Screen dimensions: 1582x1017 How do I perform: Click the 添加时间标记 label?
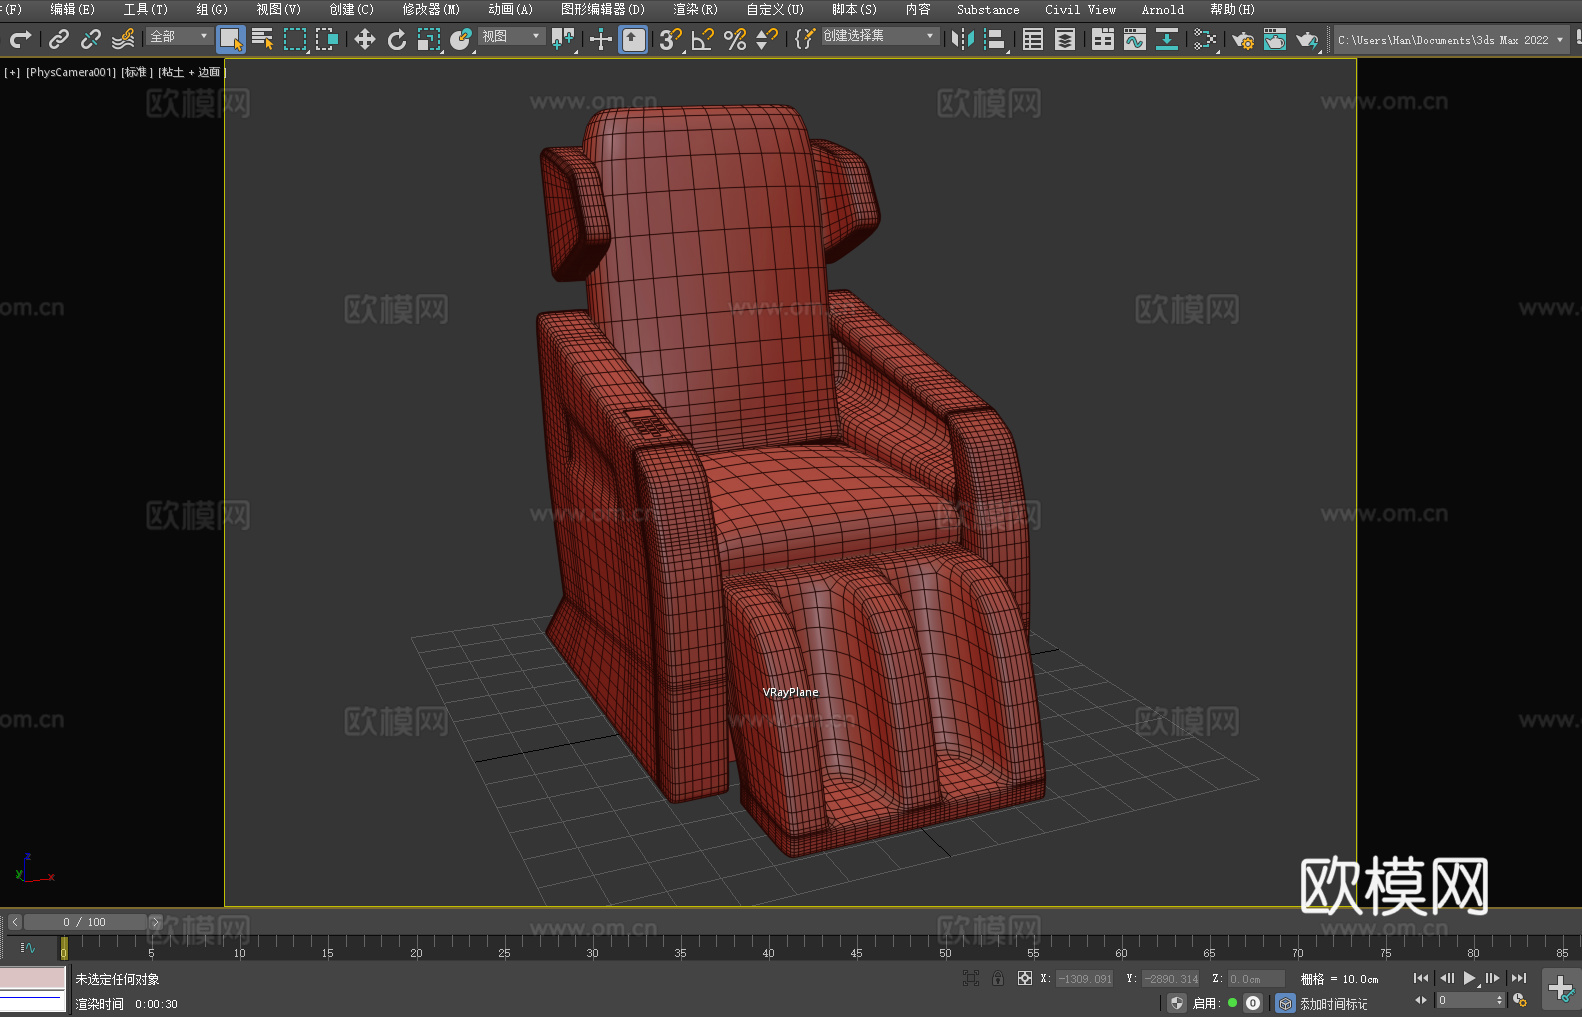point(1333,1003)
